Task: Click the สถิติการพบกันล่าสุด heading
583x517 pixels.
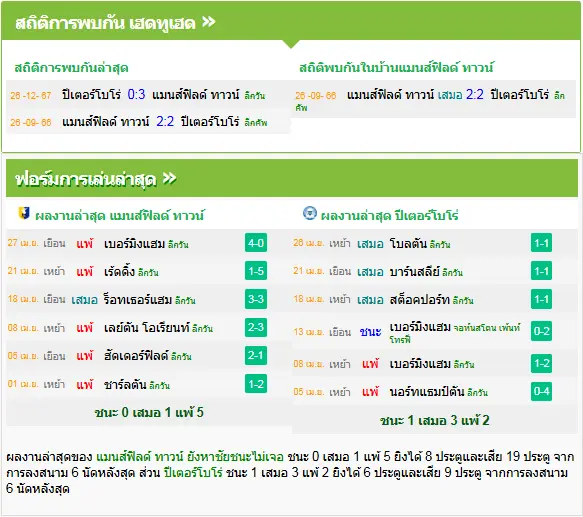Action: (71, 68)
